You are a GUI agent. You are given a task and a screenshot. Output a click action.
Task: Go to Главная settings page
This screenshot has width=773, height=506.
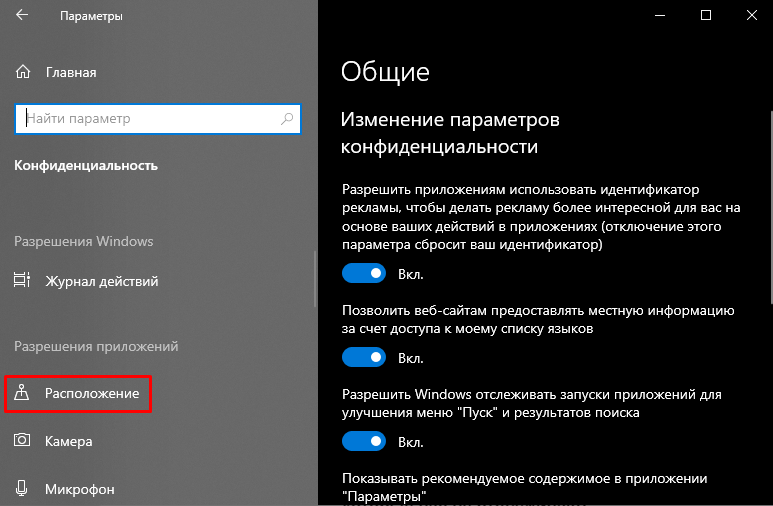click(71, 72)
